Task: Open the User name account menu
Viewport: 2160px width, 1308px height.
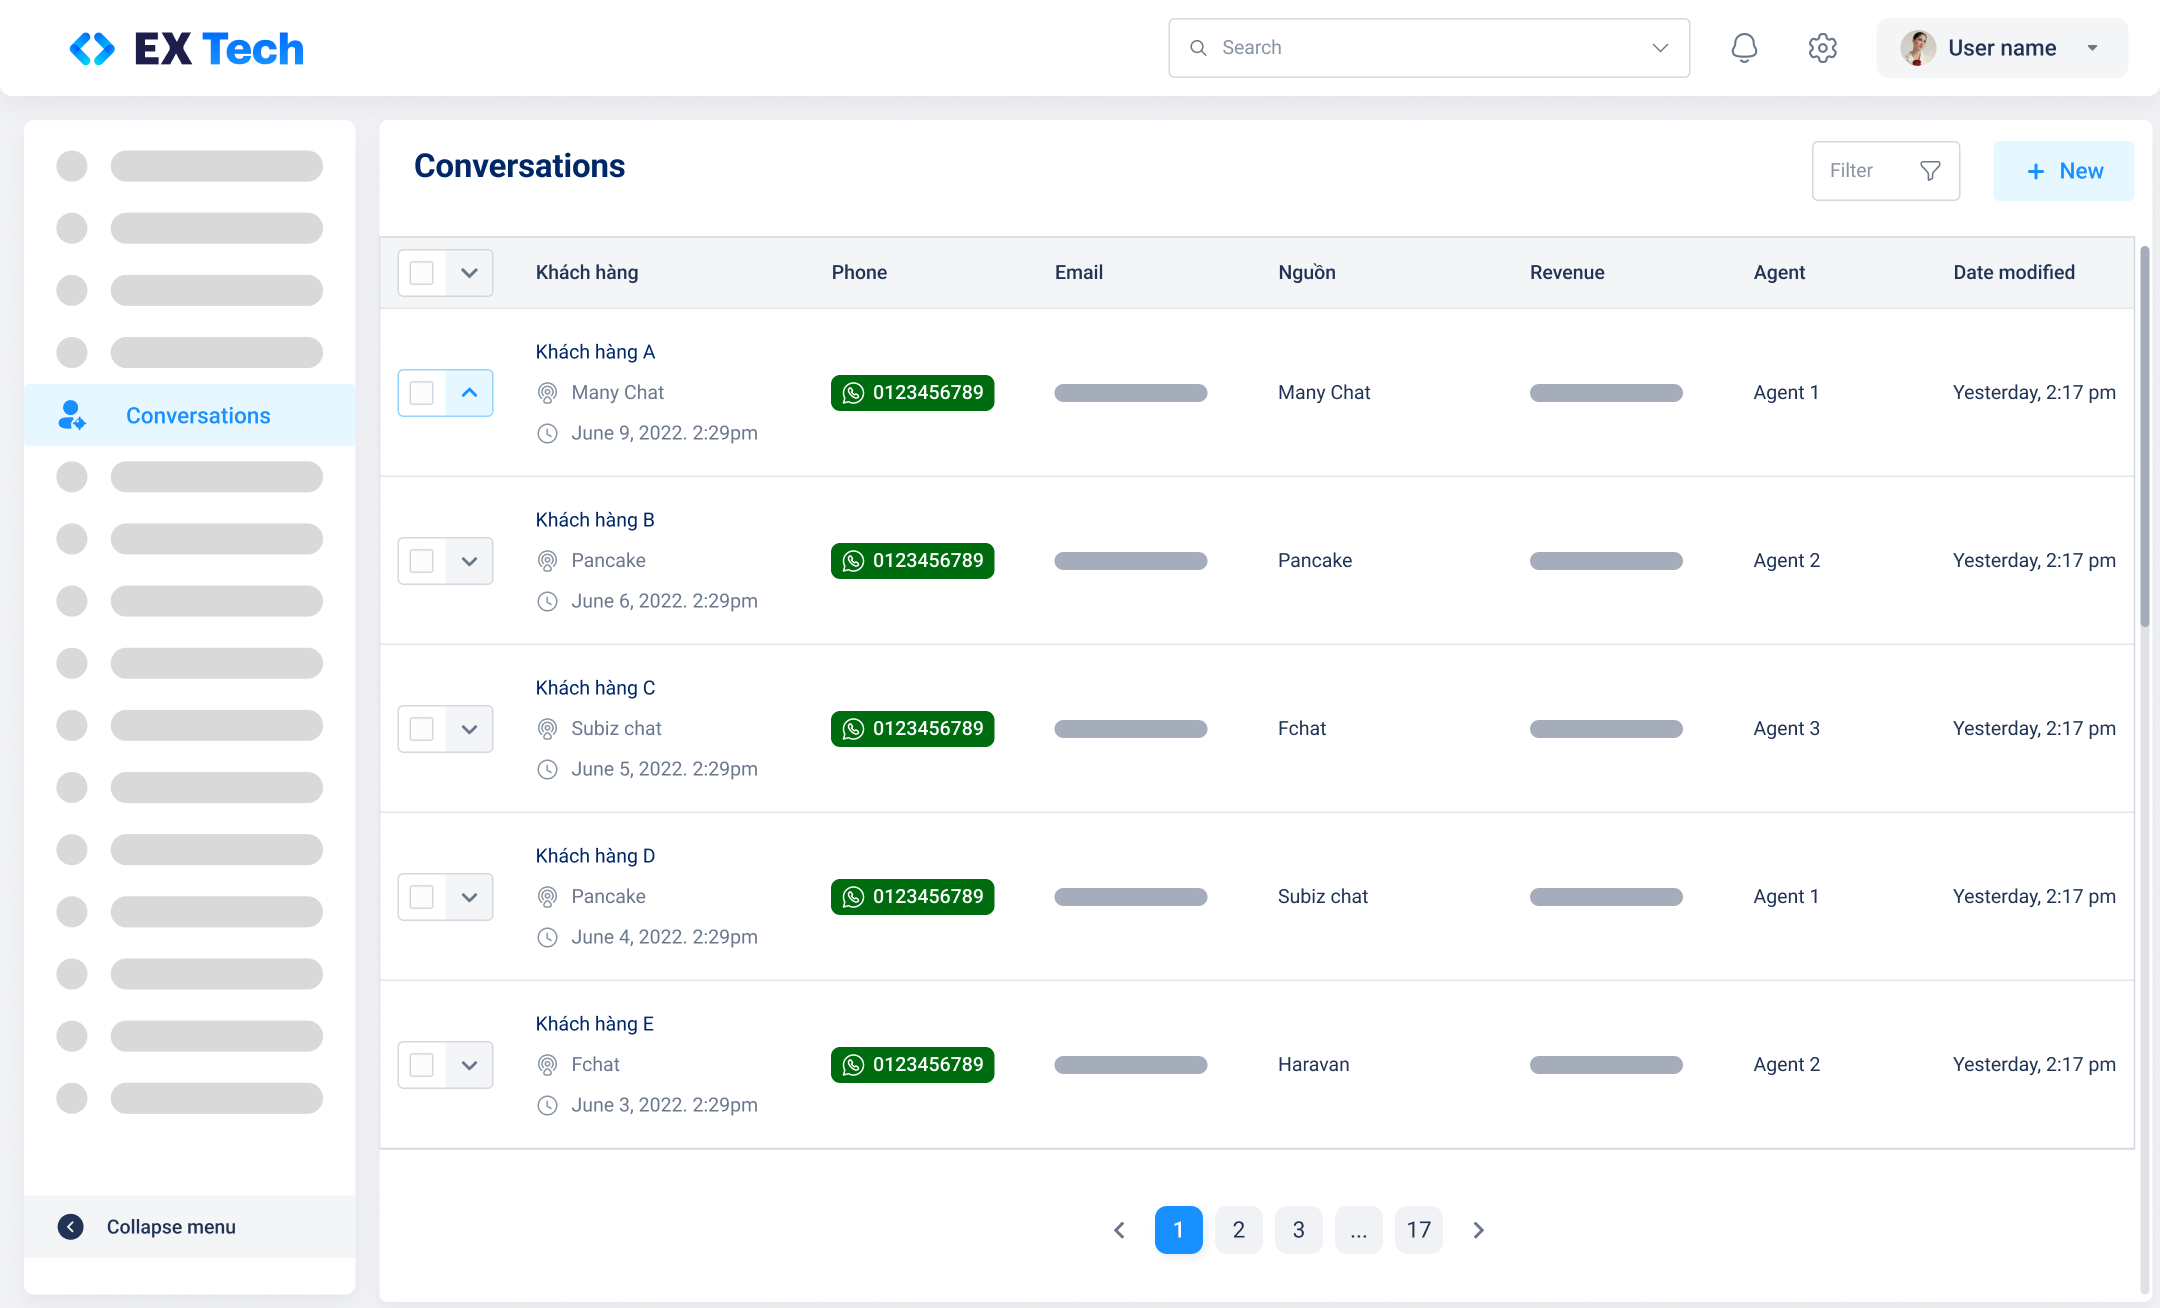Action: tap(2001, 48)
